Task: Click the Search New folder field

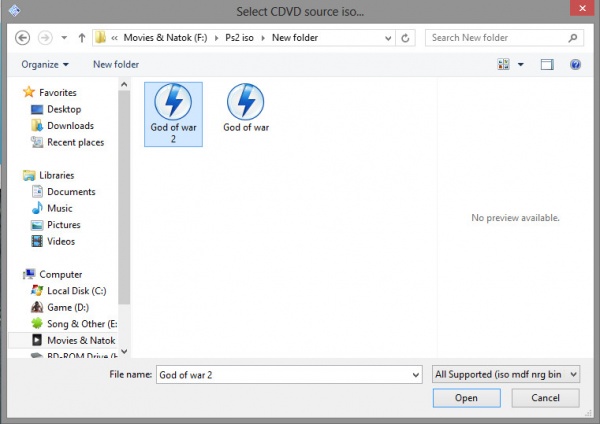Action: click(504, 38)
